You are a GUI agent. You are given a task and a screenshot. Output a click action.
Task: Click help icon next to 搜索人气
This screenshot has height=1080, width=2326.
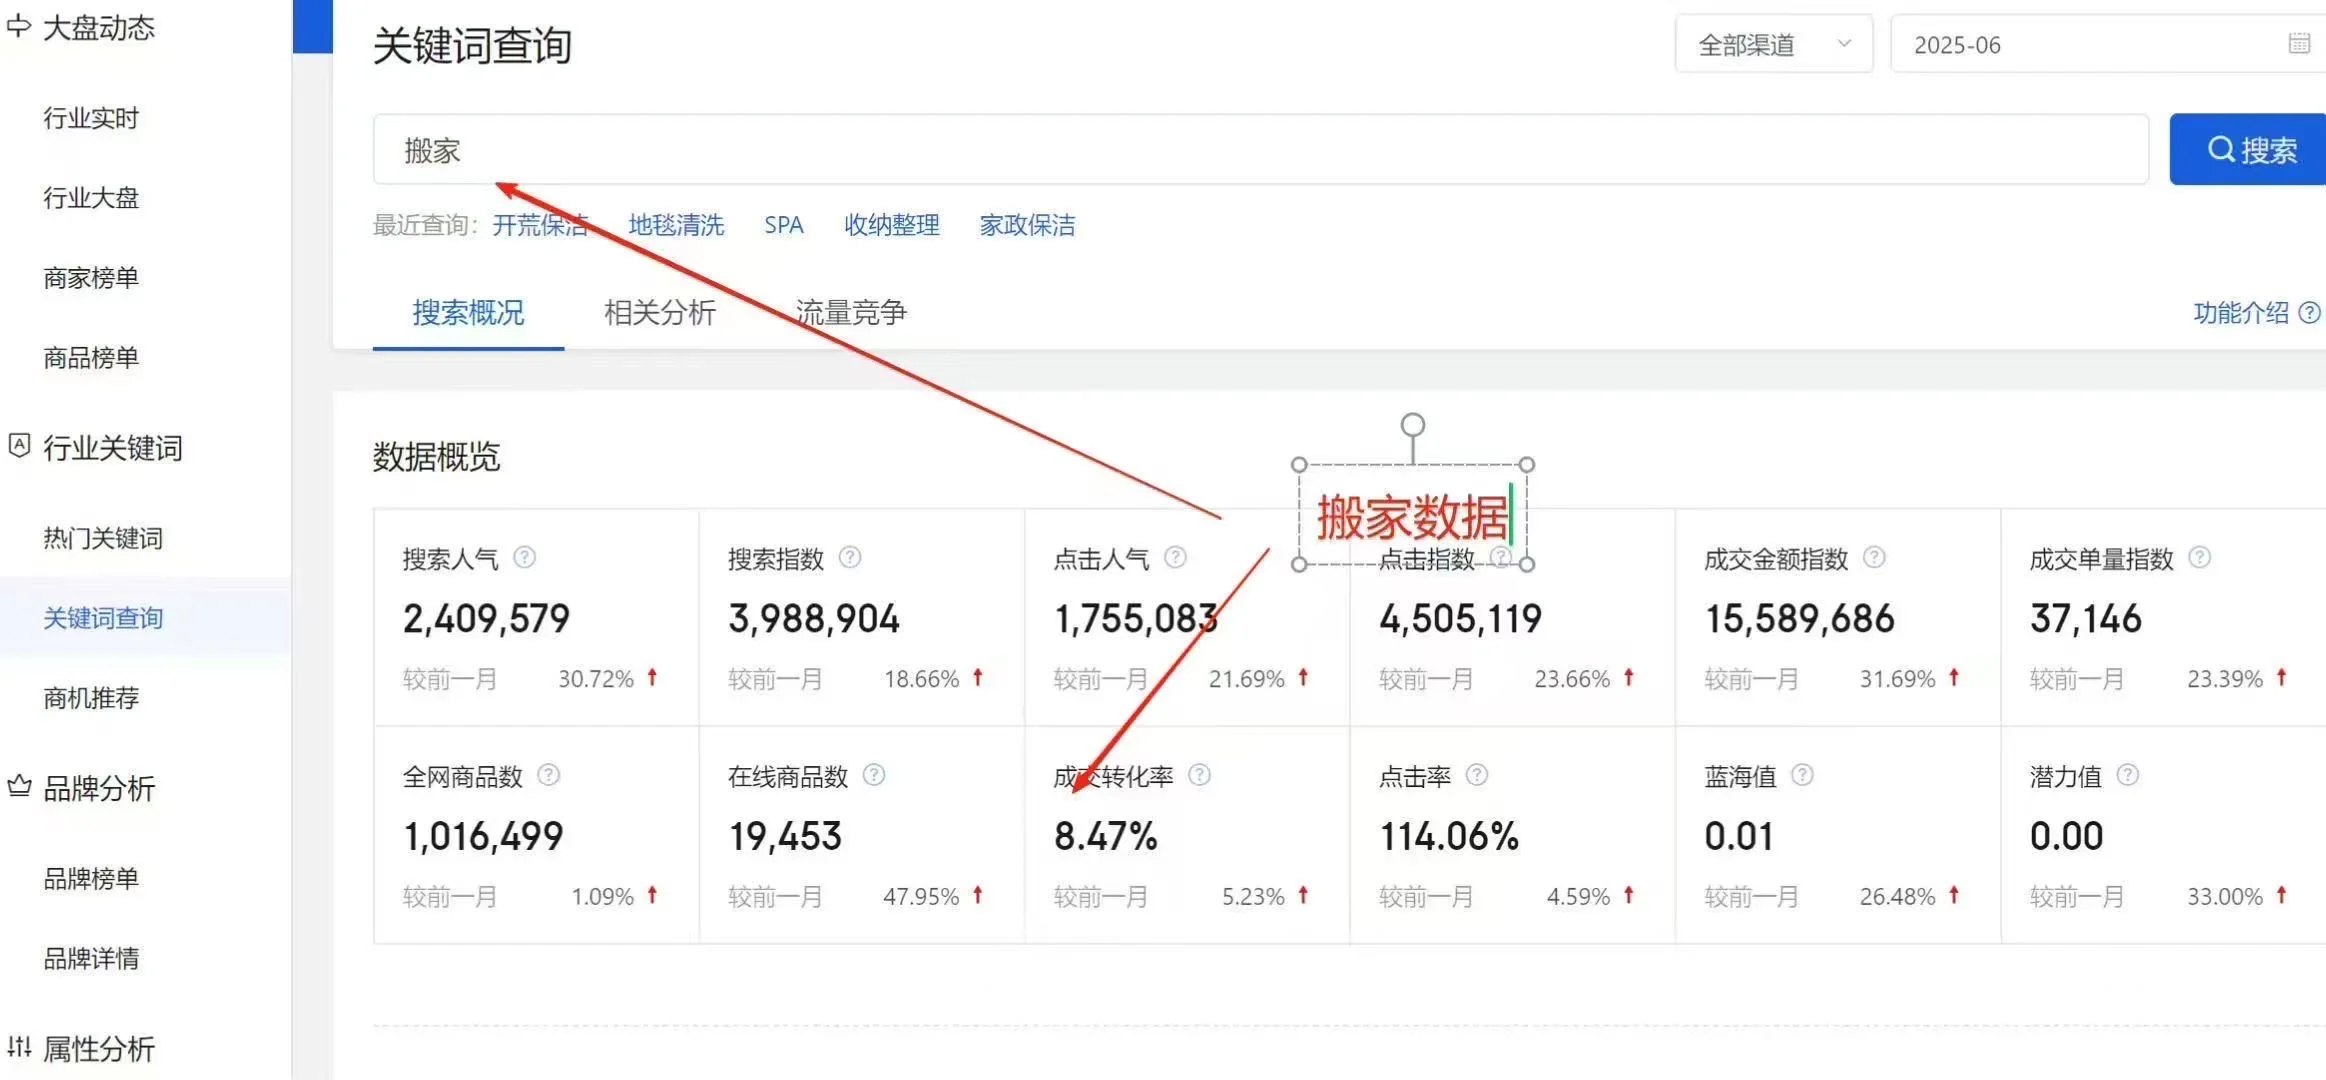[524, 558]
